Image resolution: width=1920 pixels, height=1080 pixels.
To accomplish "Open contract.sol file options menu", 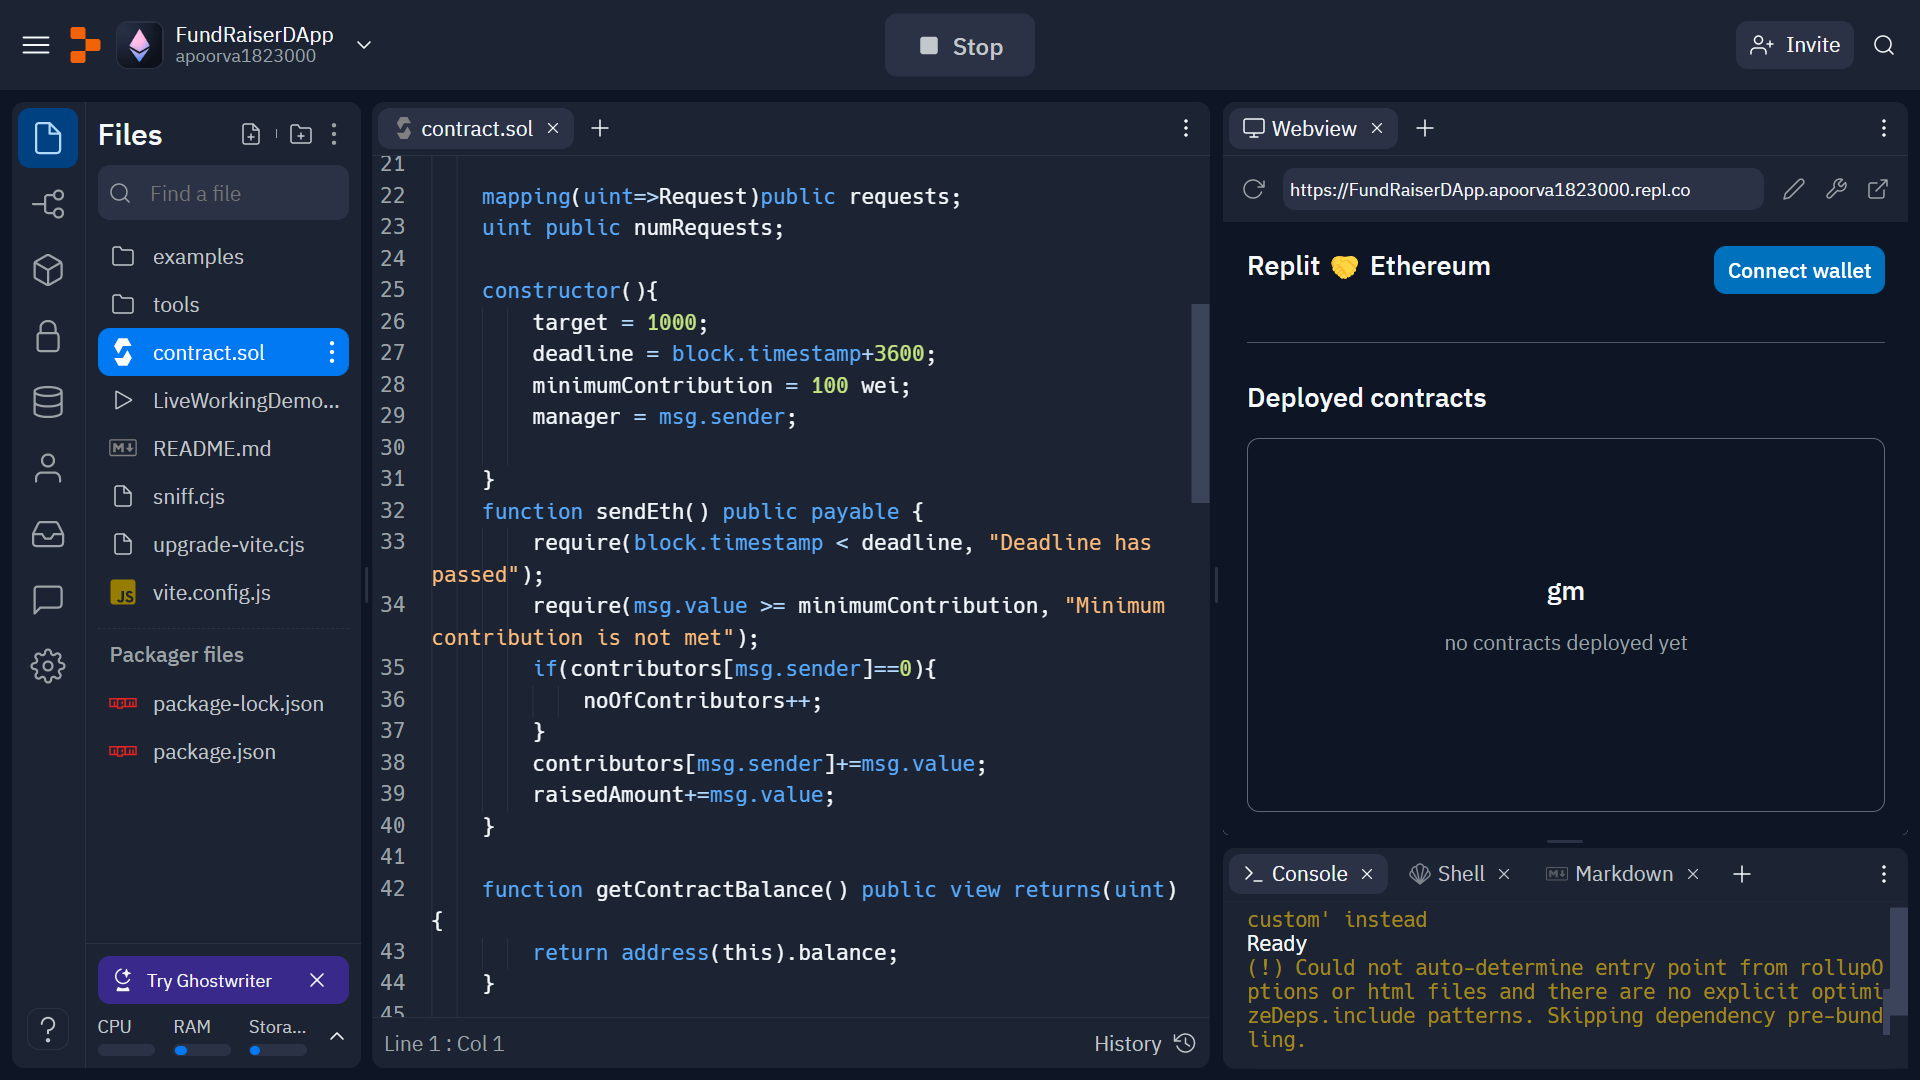I will click(x=332, y=352).
